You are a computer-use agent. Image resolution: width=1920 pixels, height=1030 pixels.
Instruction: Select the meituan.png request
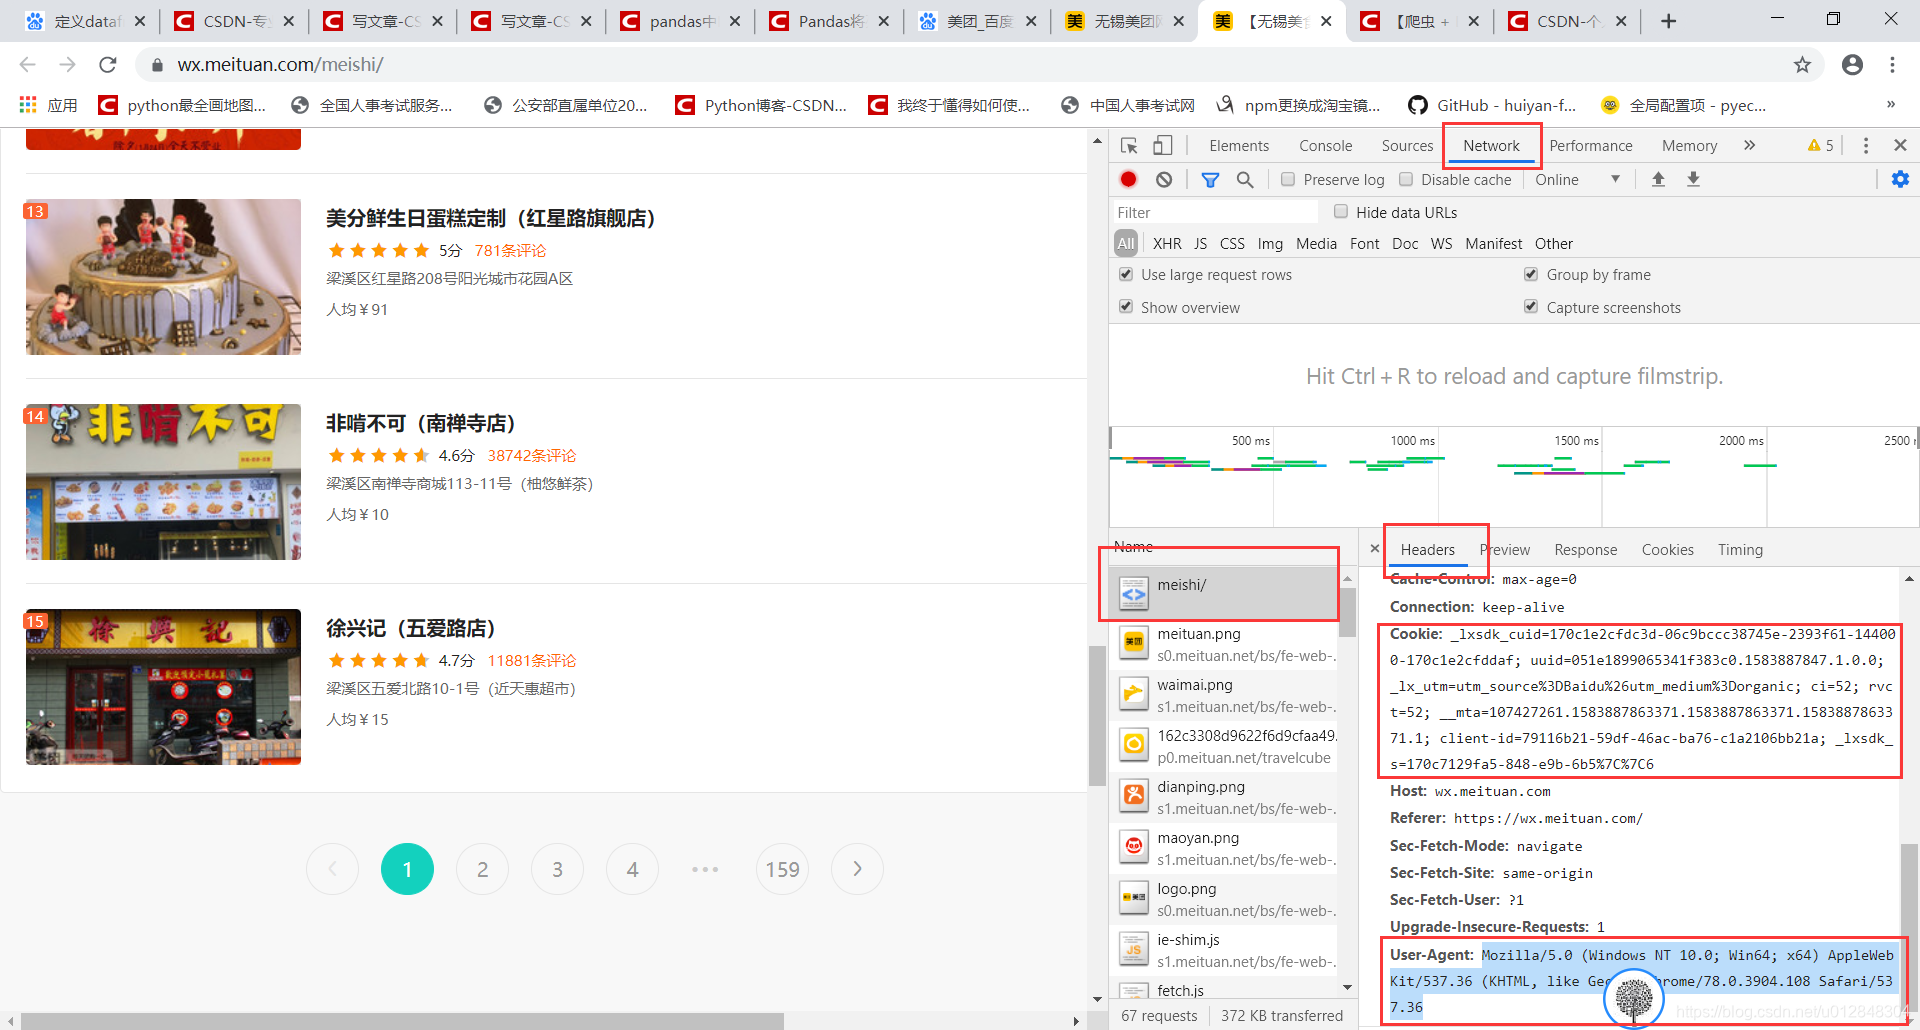pyautogui.click(x=1225, y=645)
